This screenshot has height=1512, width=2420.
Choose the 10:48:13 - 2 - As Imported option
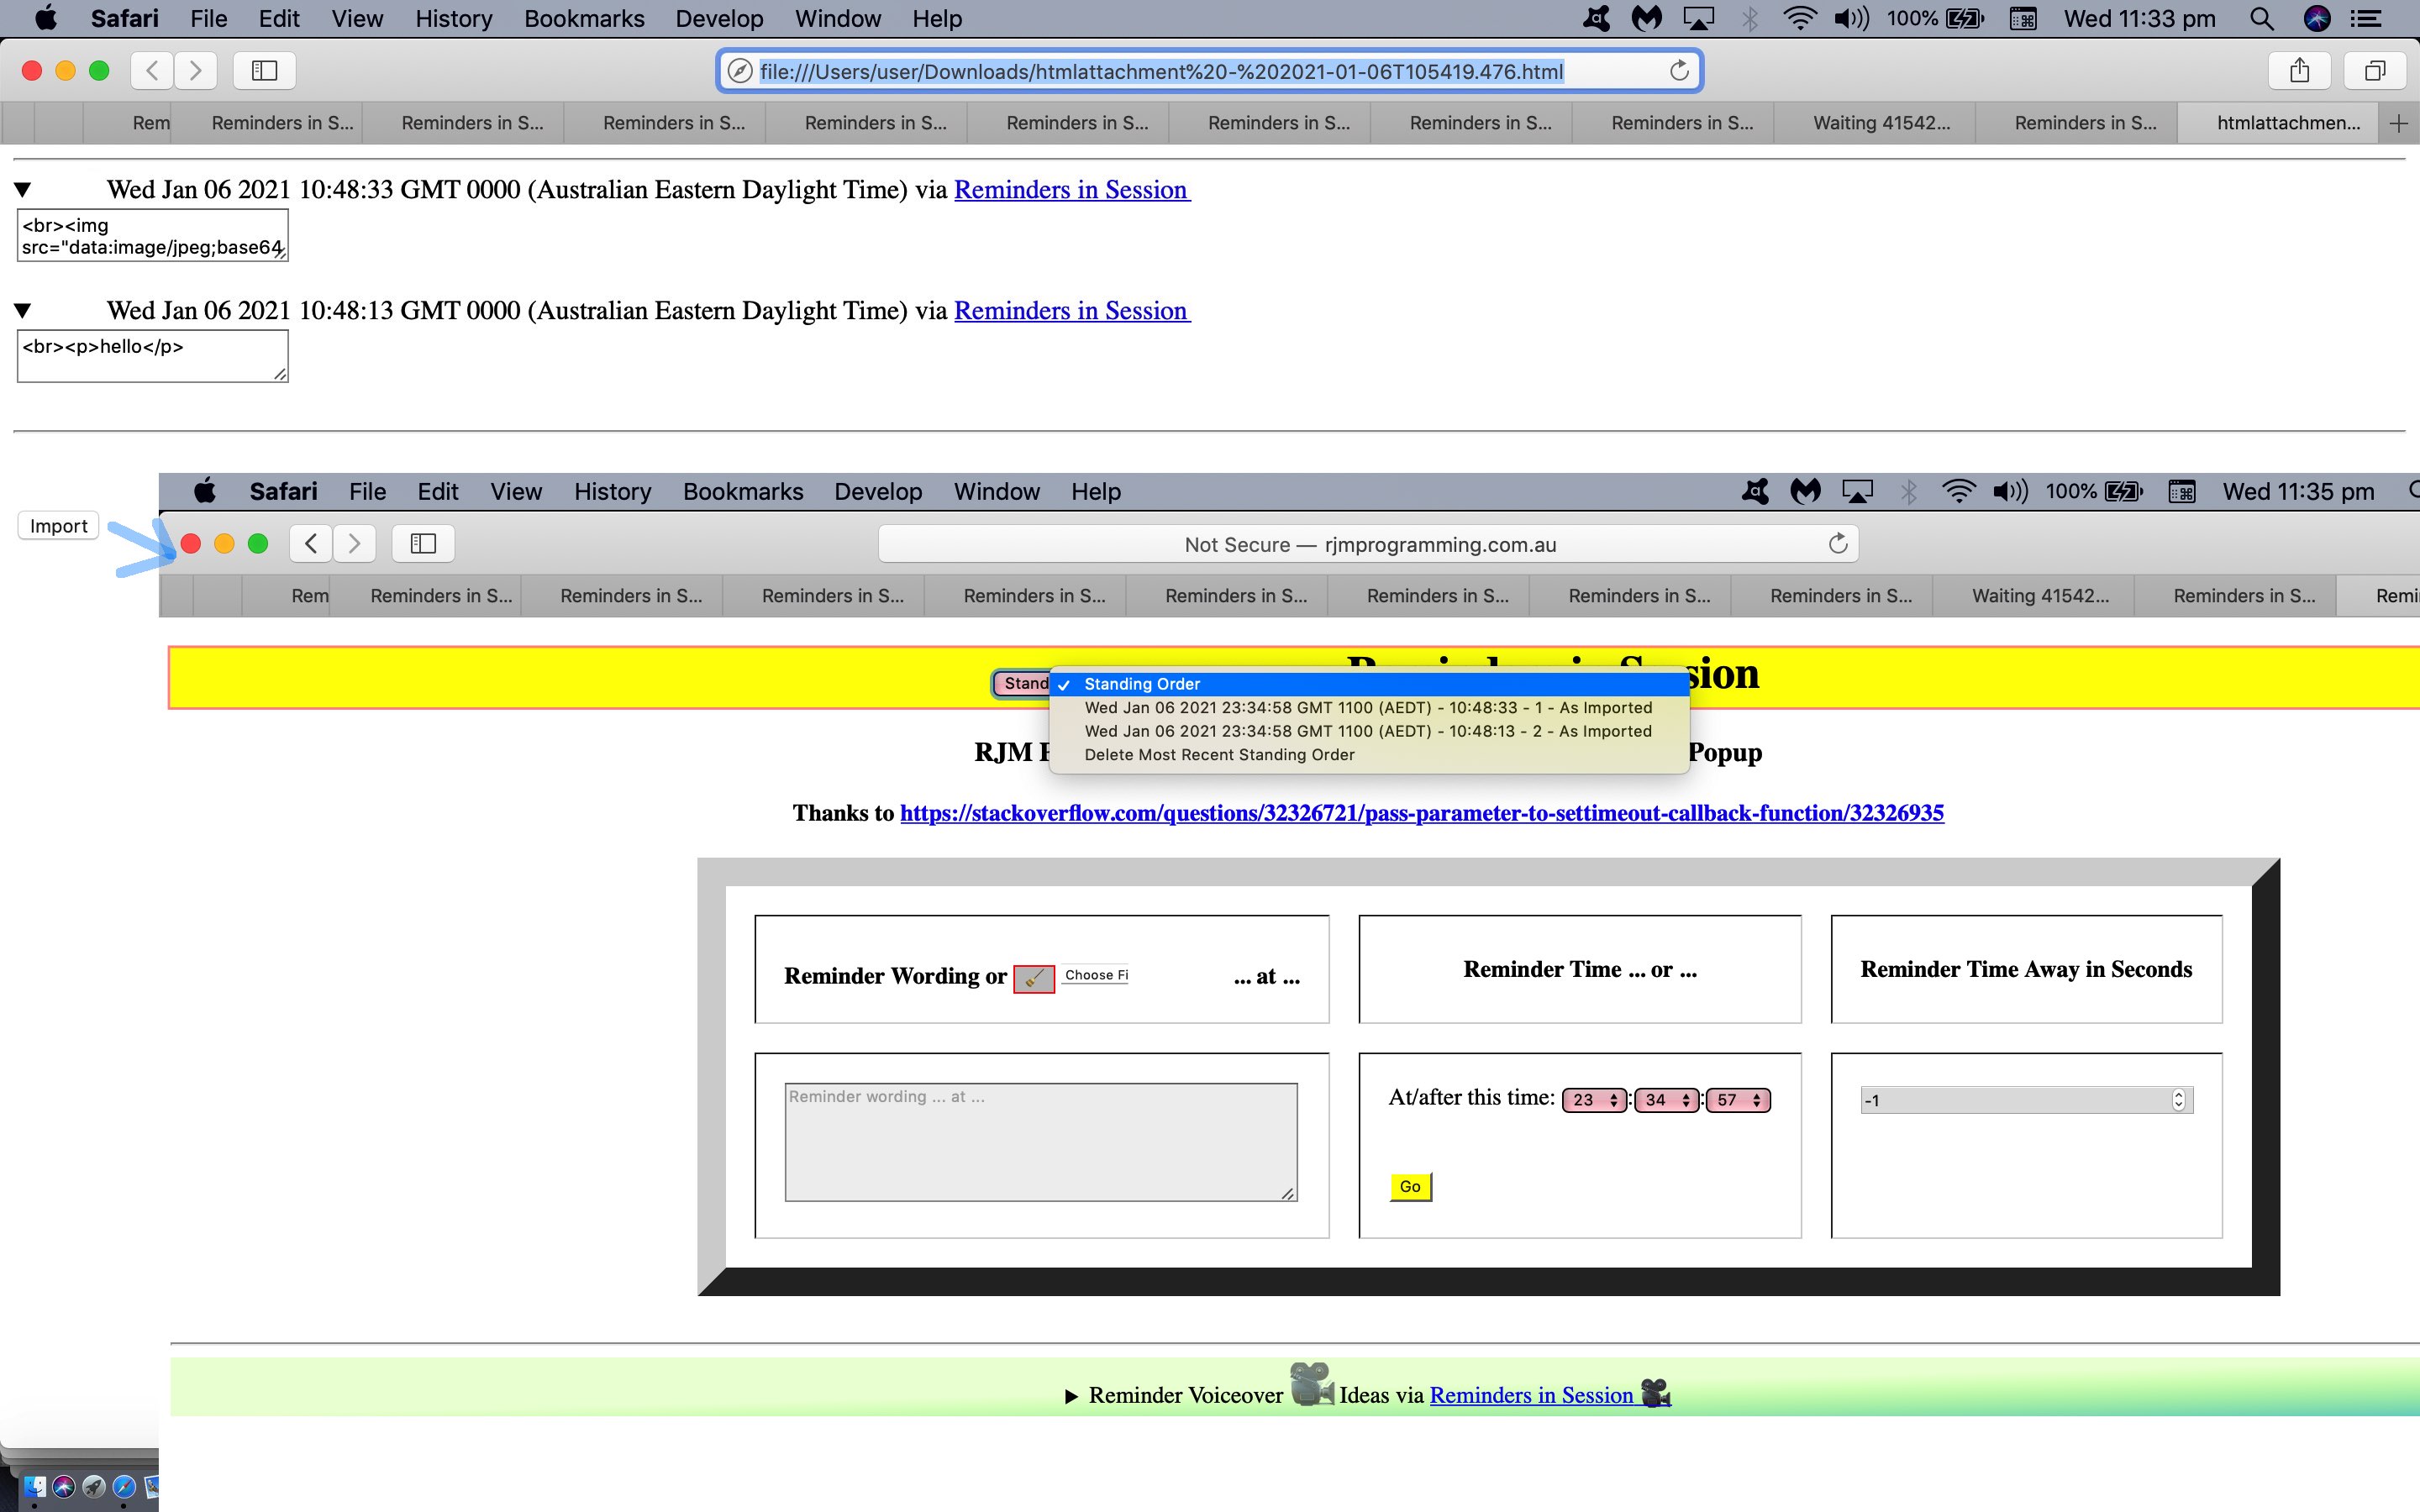coord(1369,731)
